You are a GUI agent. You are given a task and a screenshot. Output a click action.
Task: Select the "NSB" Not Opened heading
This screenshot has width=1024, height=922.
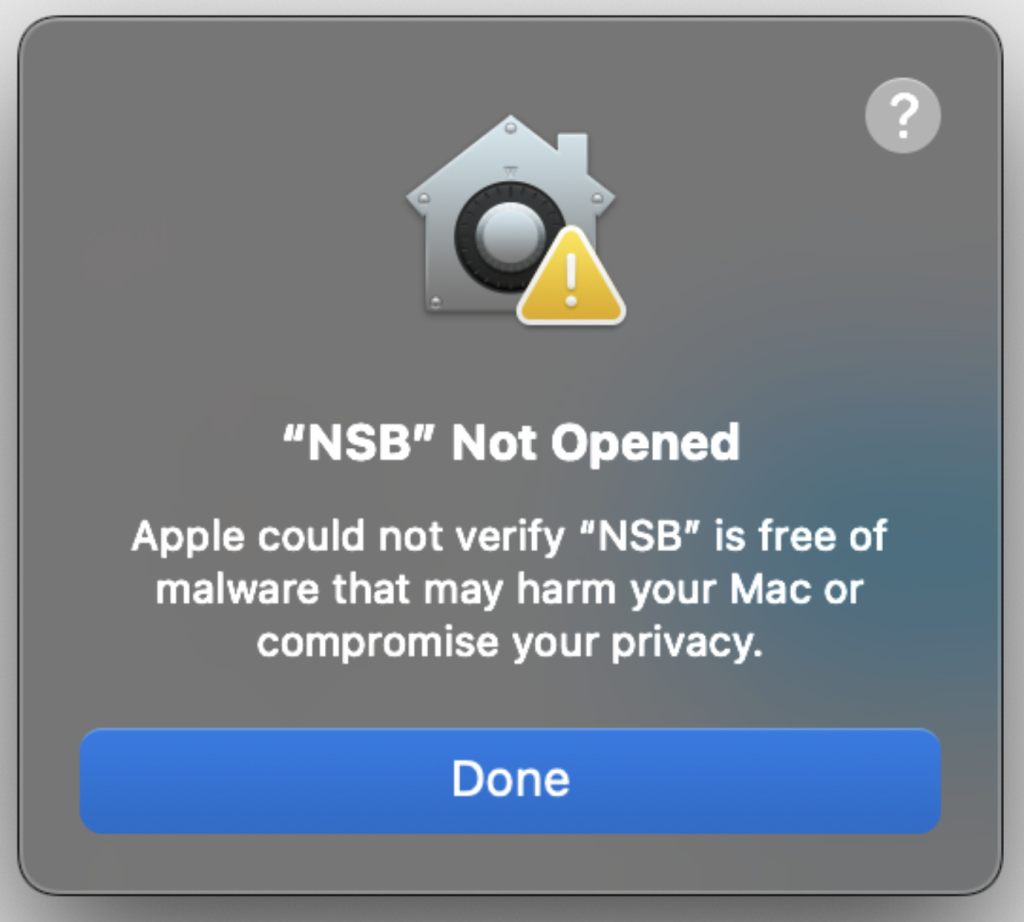pyautogui.click(x=511, y=443)
